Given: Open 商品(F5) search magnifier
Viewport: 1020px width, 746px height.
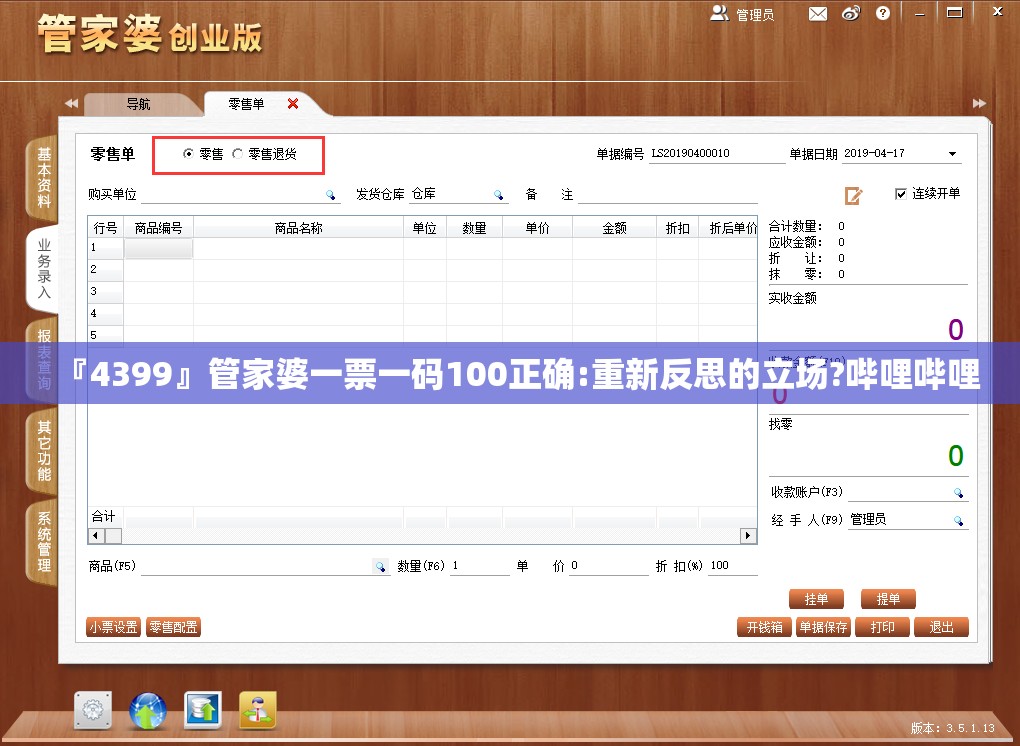Looking at the screenshot, I should click(381, 566).
